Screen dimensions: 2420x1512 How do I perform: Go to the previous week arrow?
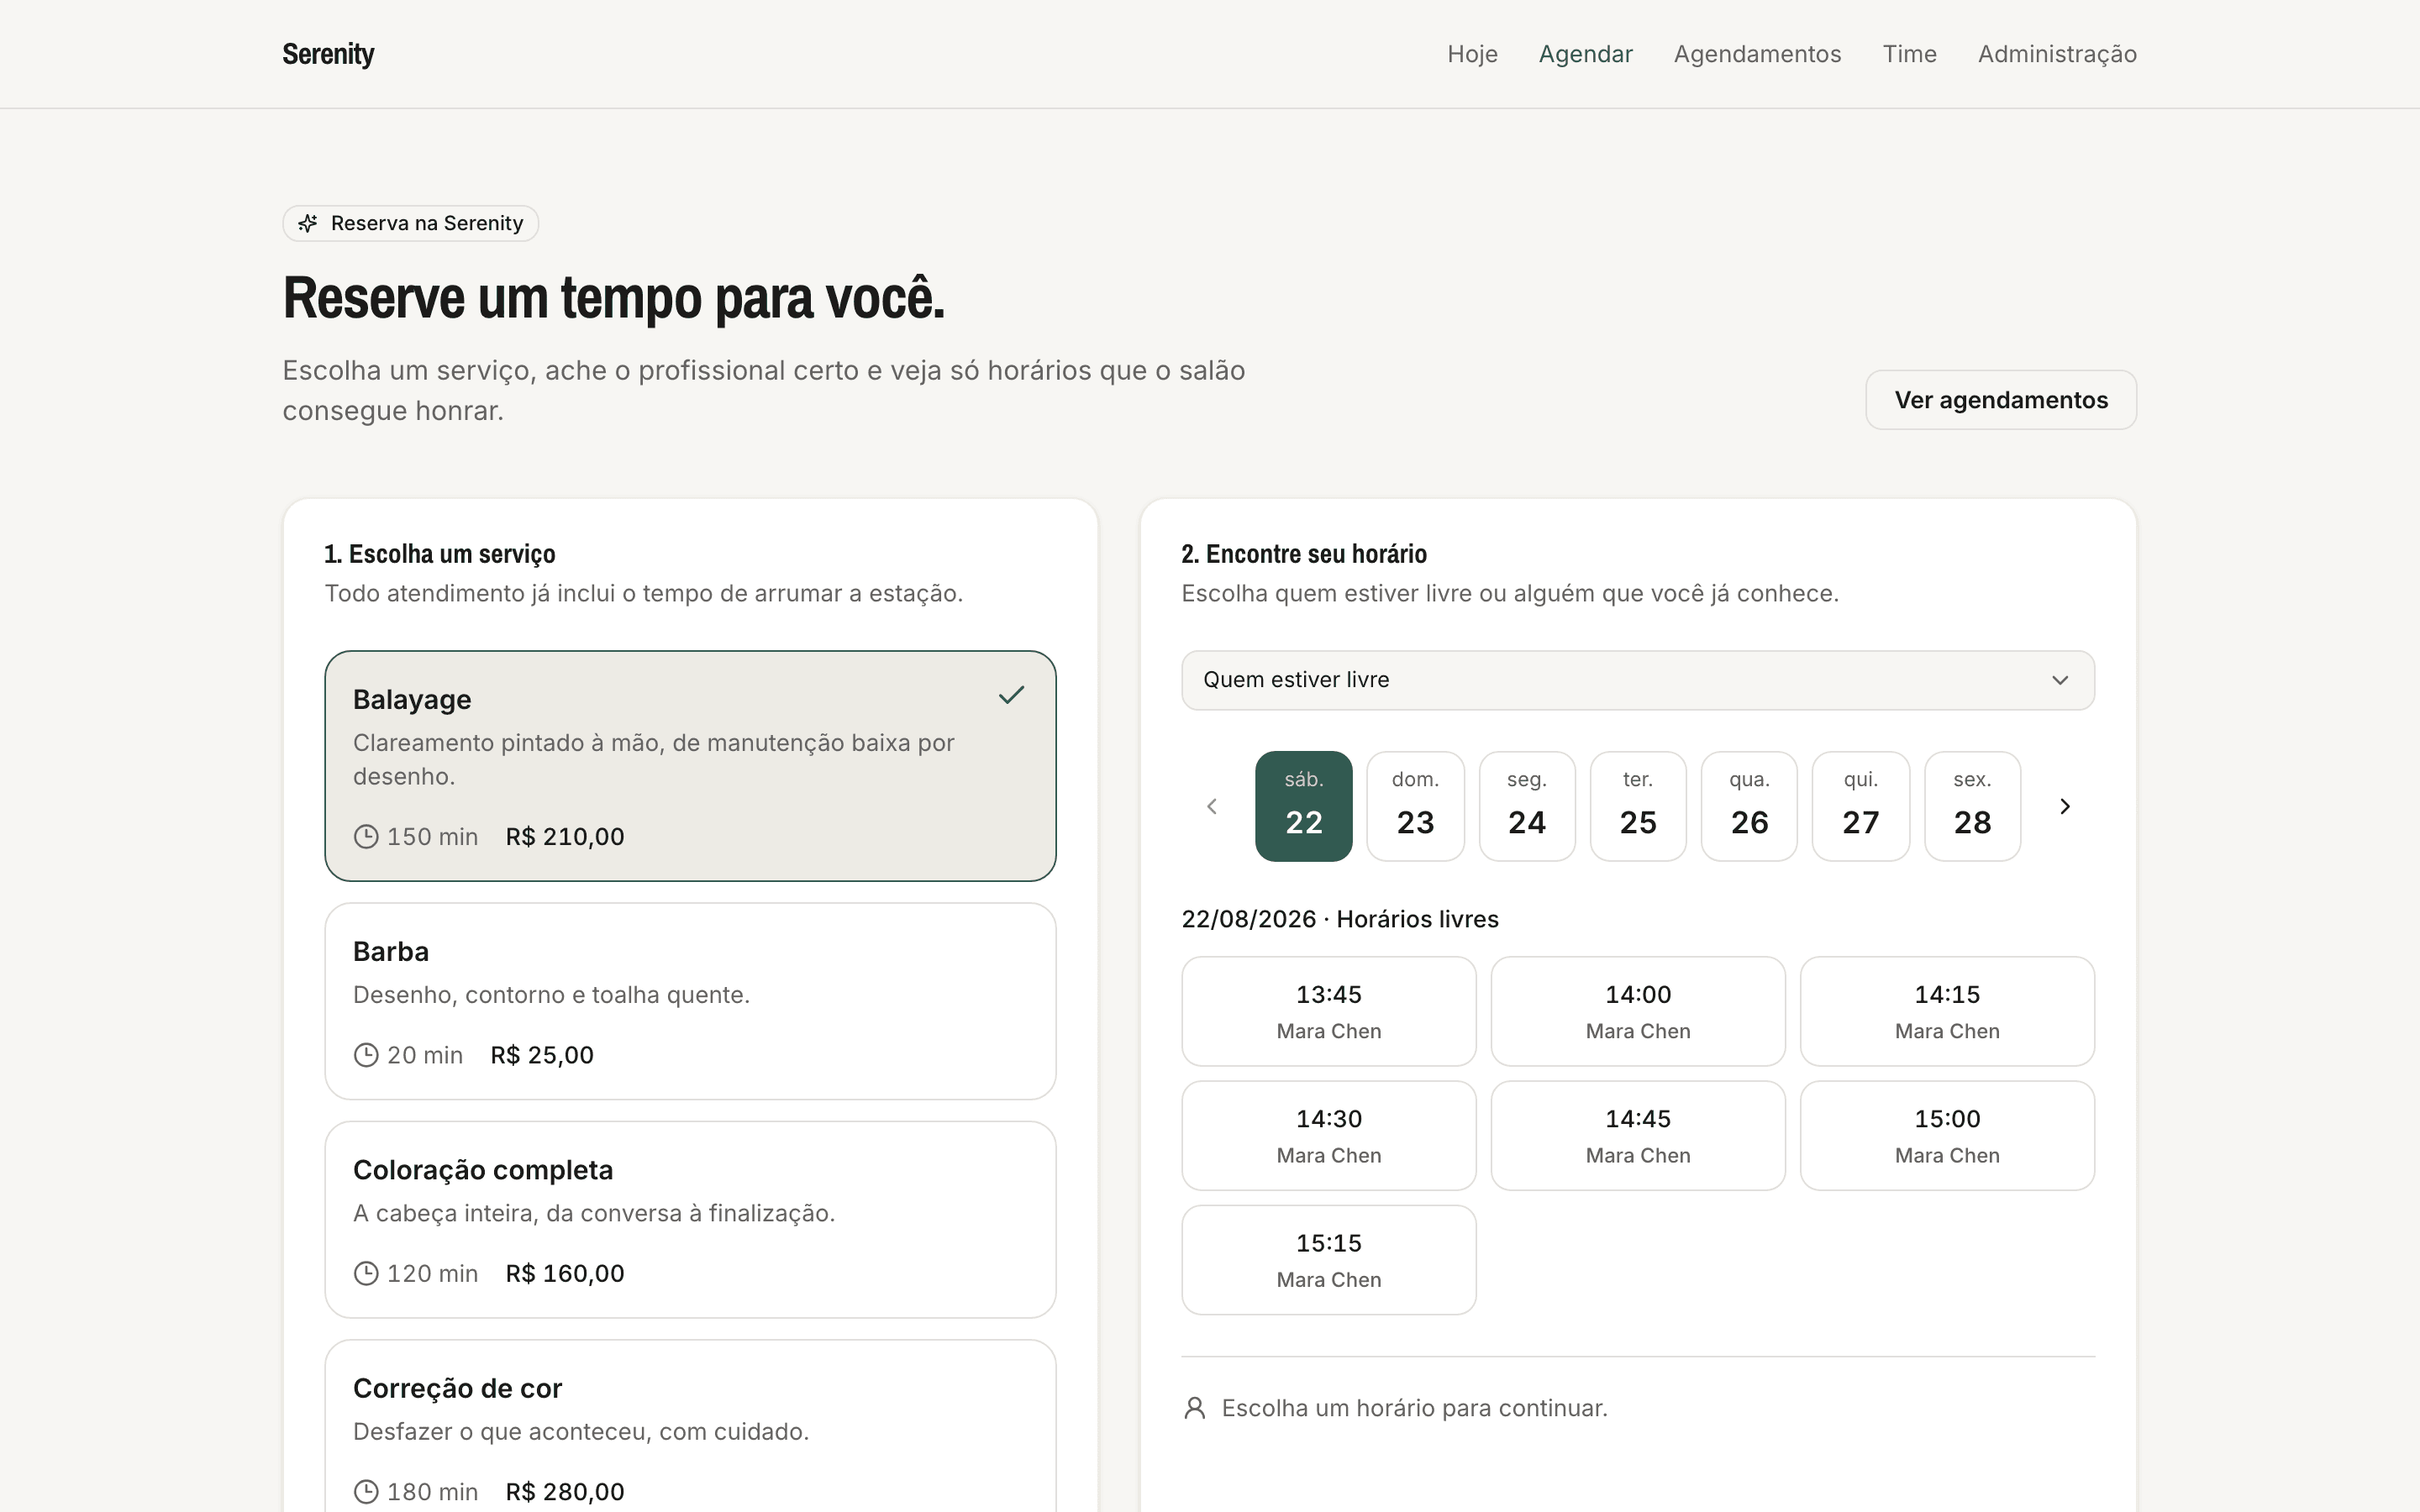tap(1212, 806)
